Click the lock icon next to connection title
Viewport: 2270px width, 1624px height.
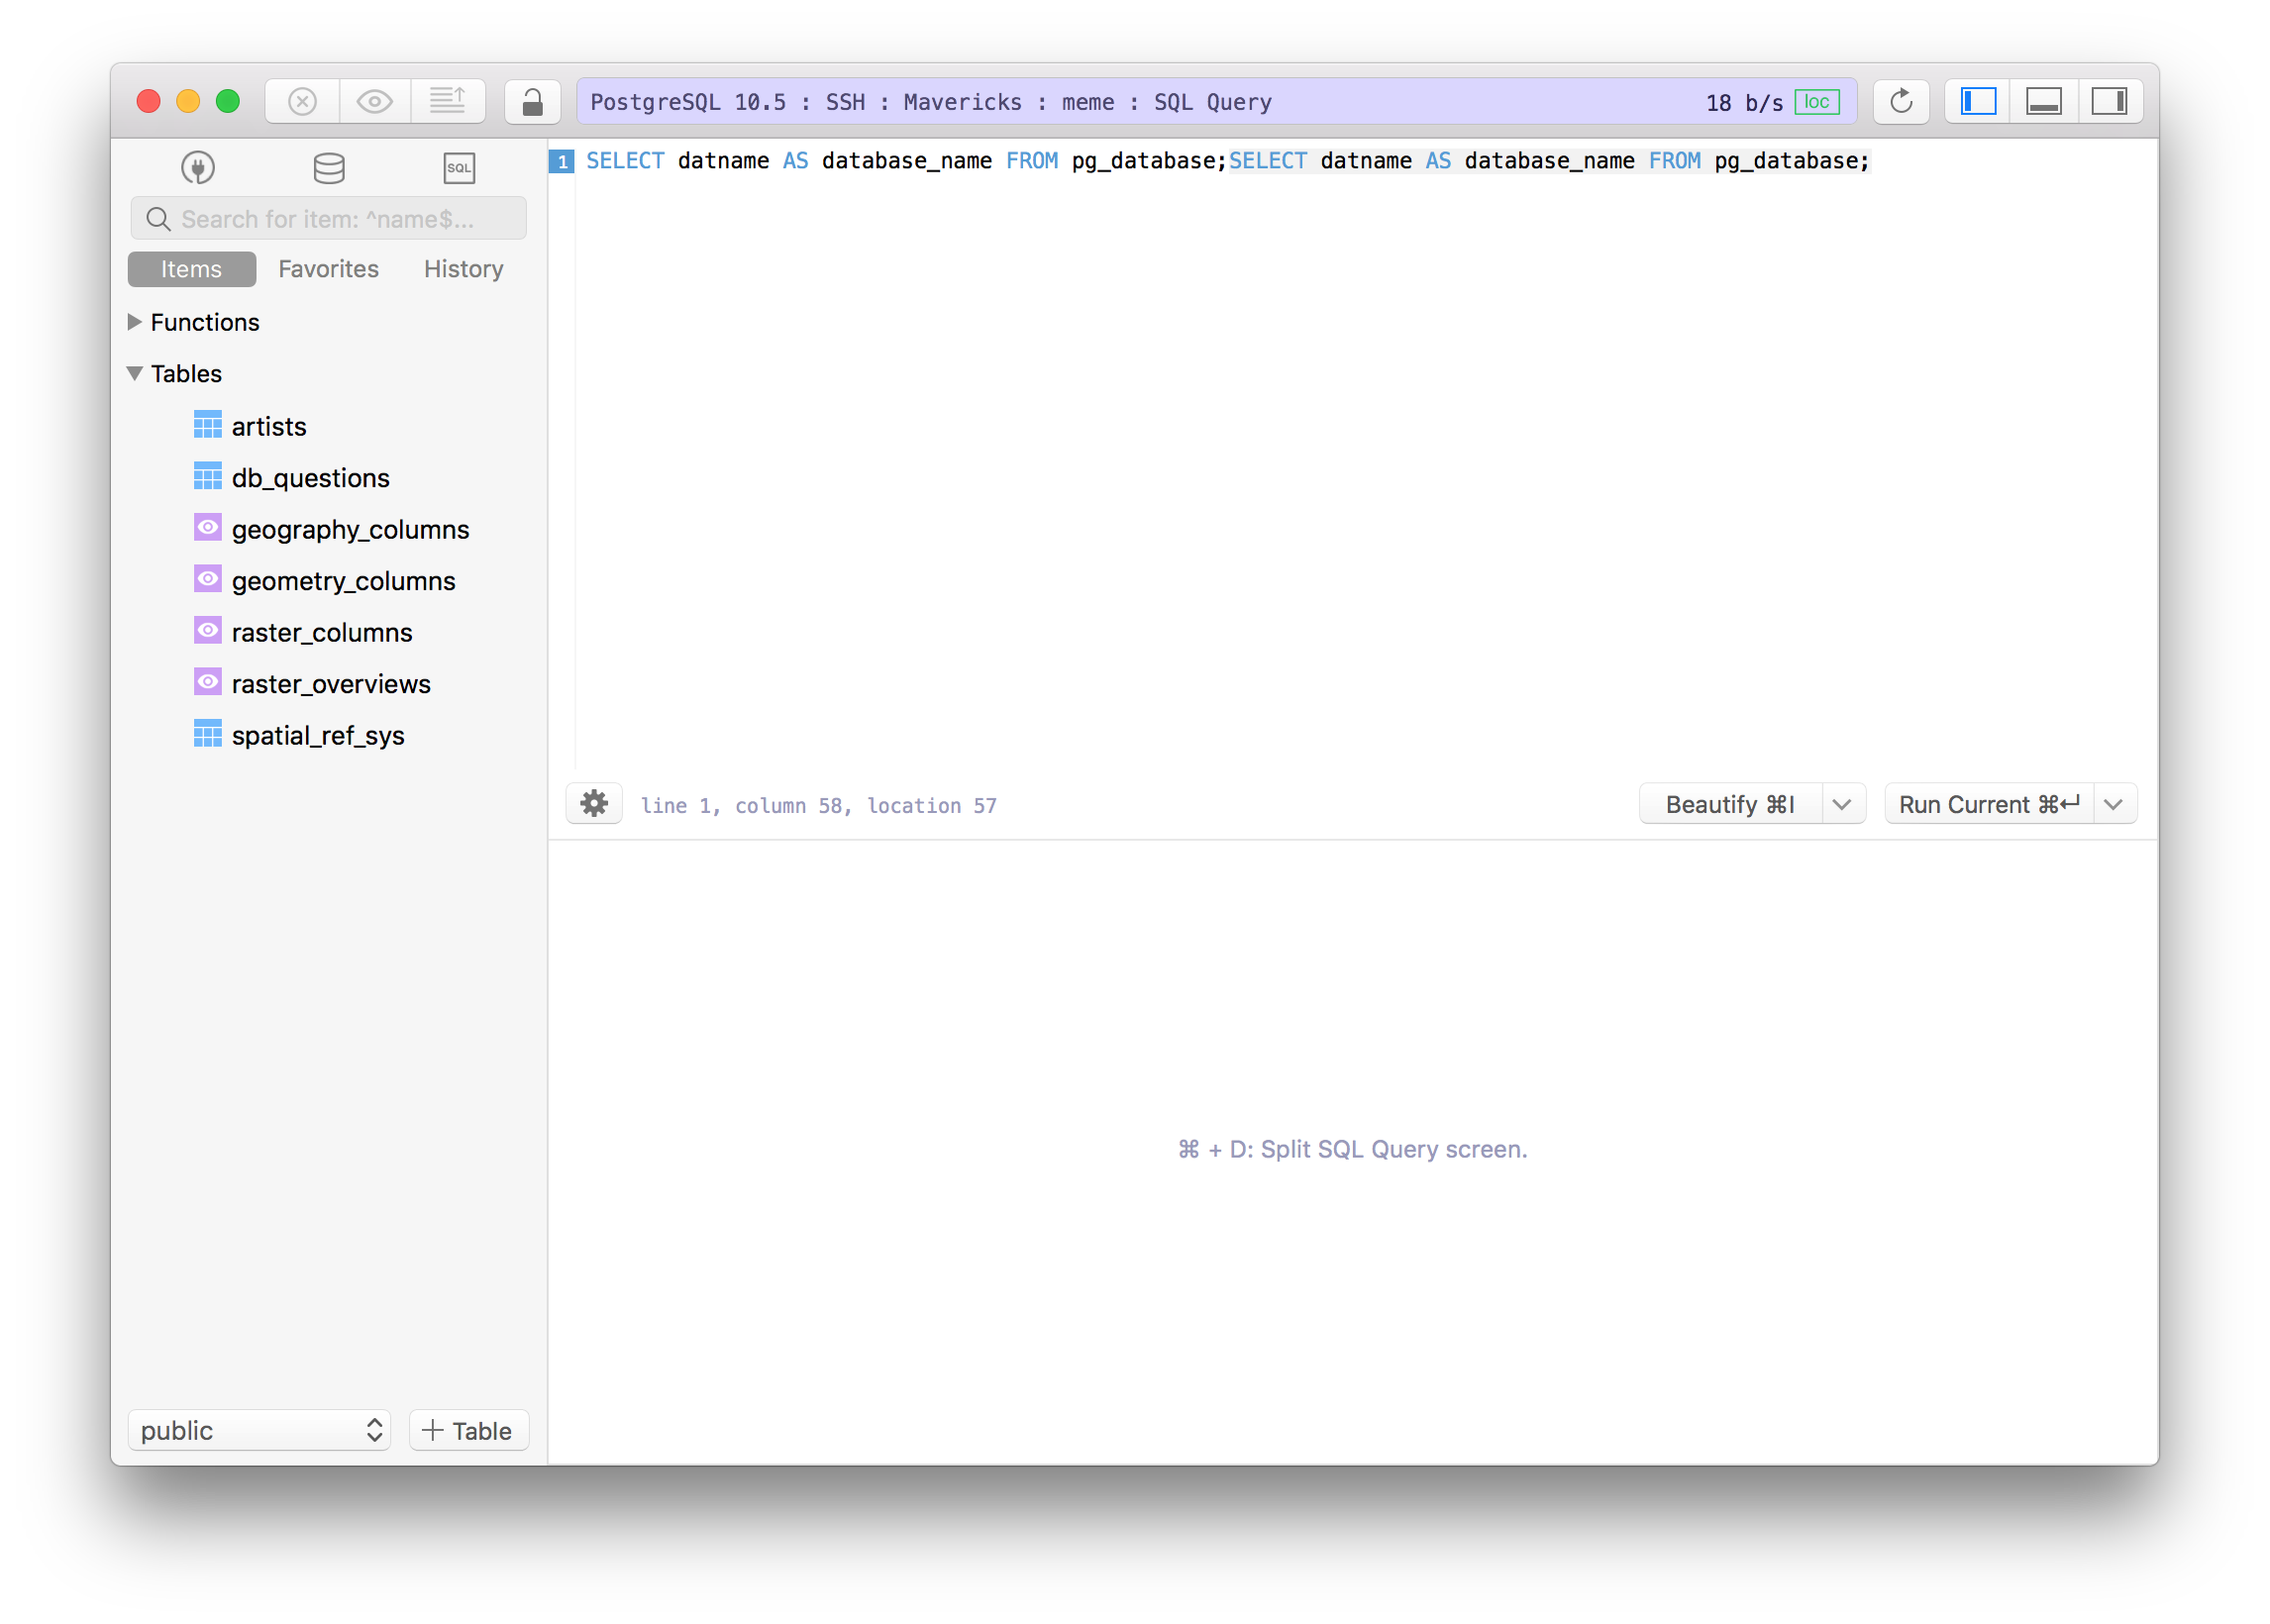coord(531,101)
